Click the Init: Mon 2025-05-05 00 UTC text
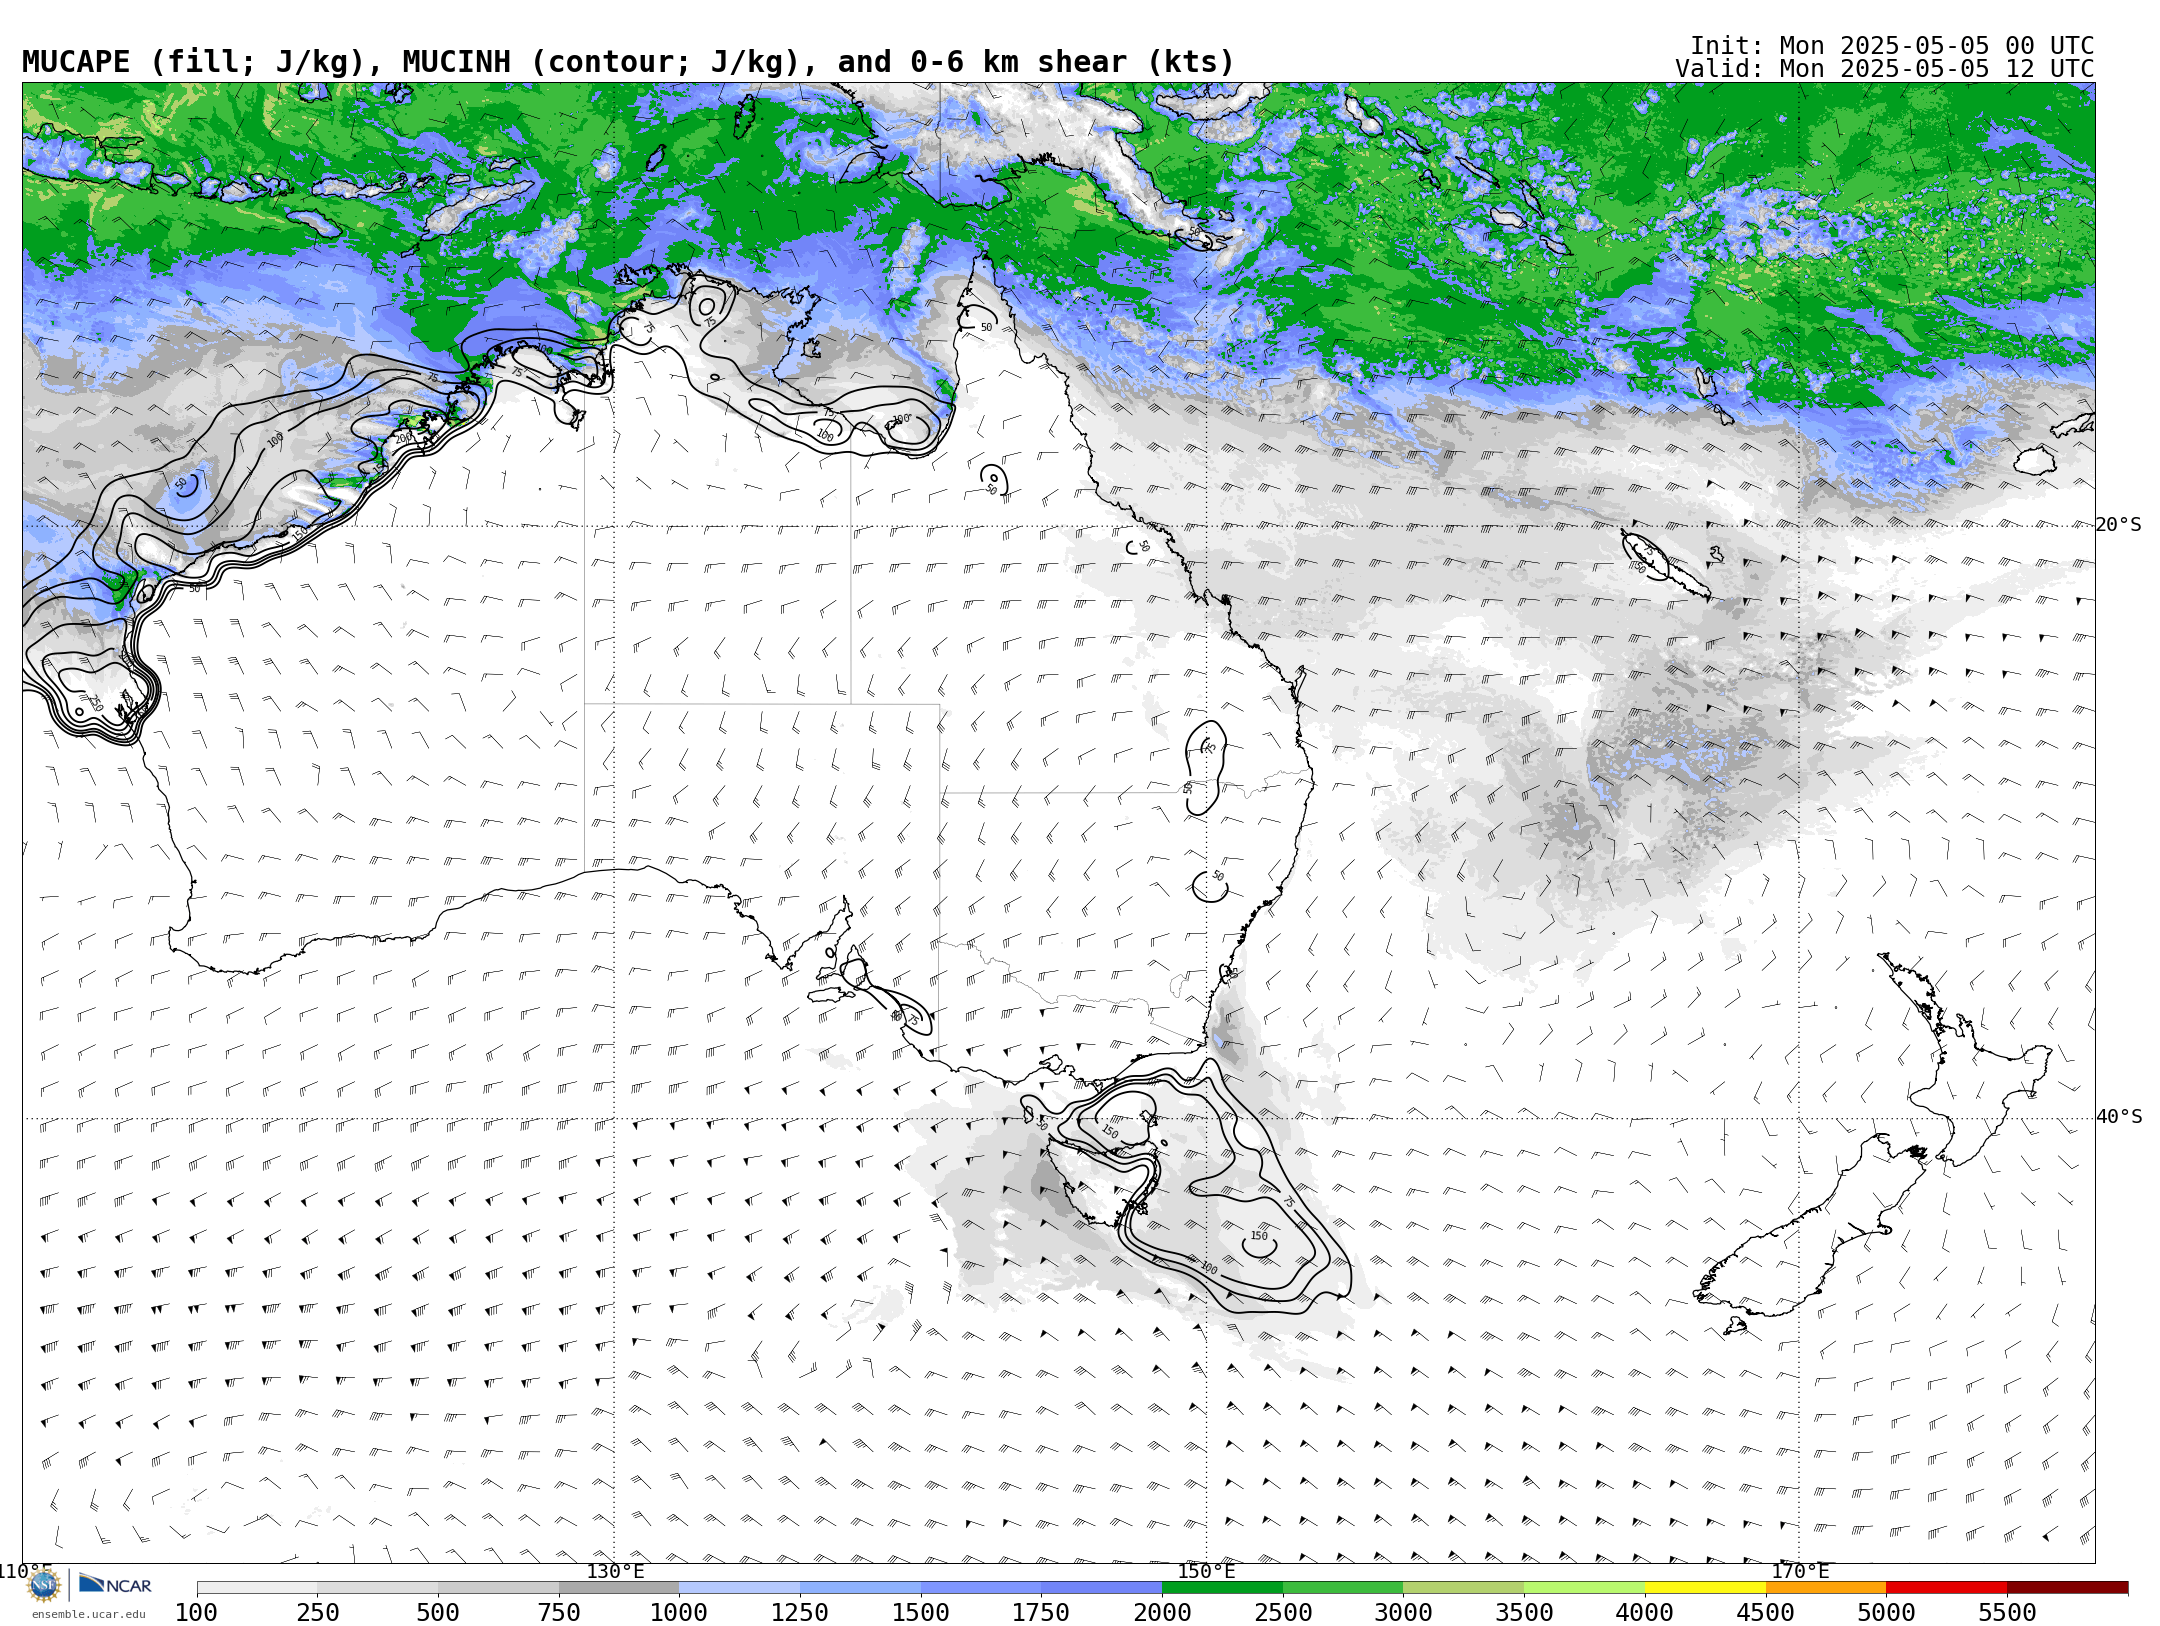2160x1626 pixels. pyautogui.click(x=1892, y=46)
